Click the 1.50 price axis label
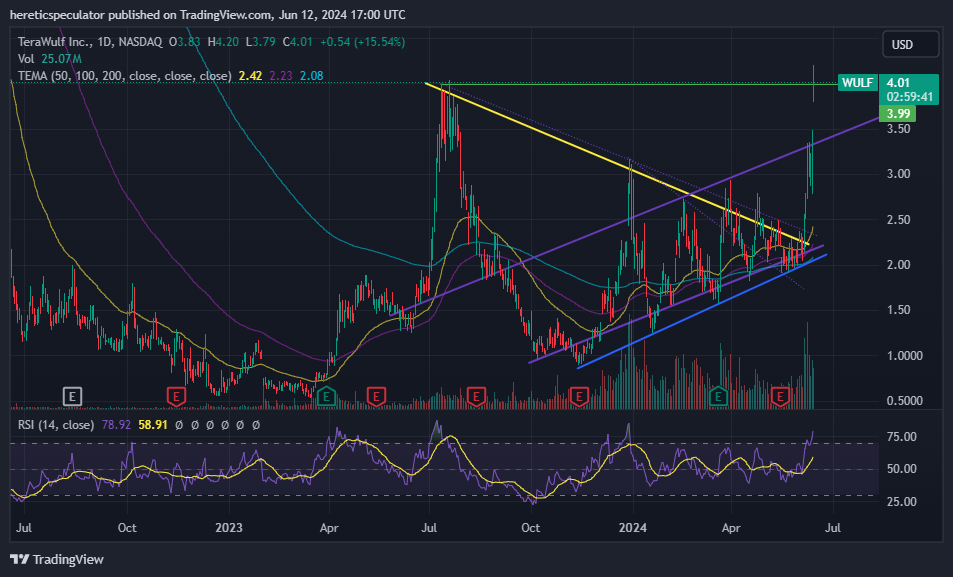 [x=898, y=310]
